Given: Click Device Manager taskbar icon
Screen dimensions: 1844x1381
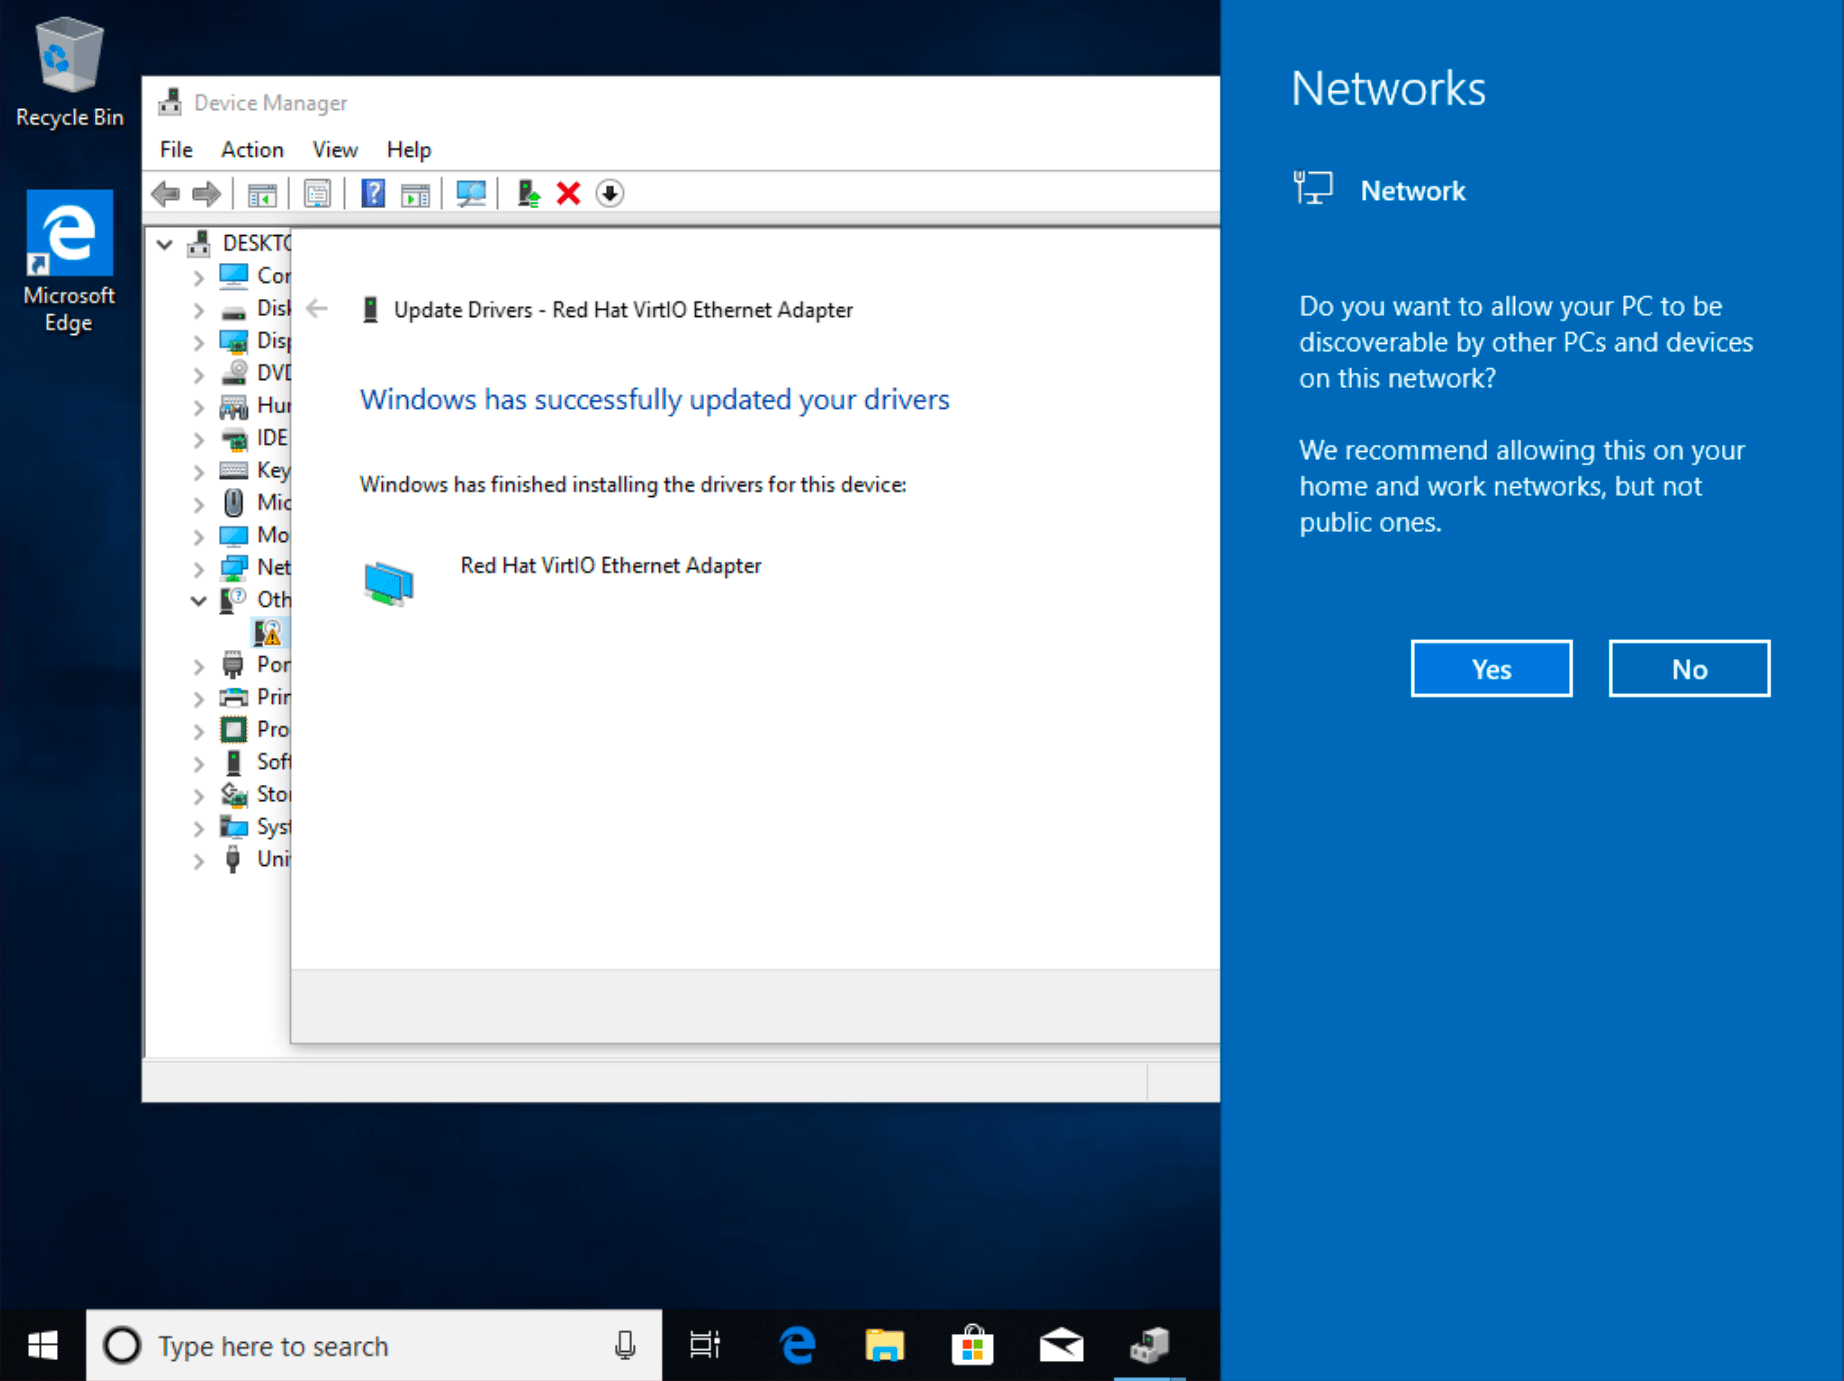Looking at the screenshot, I should [1150, 1346].
